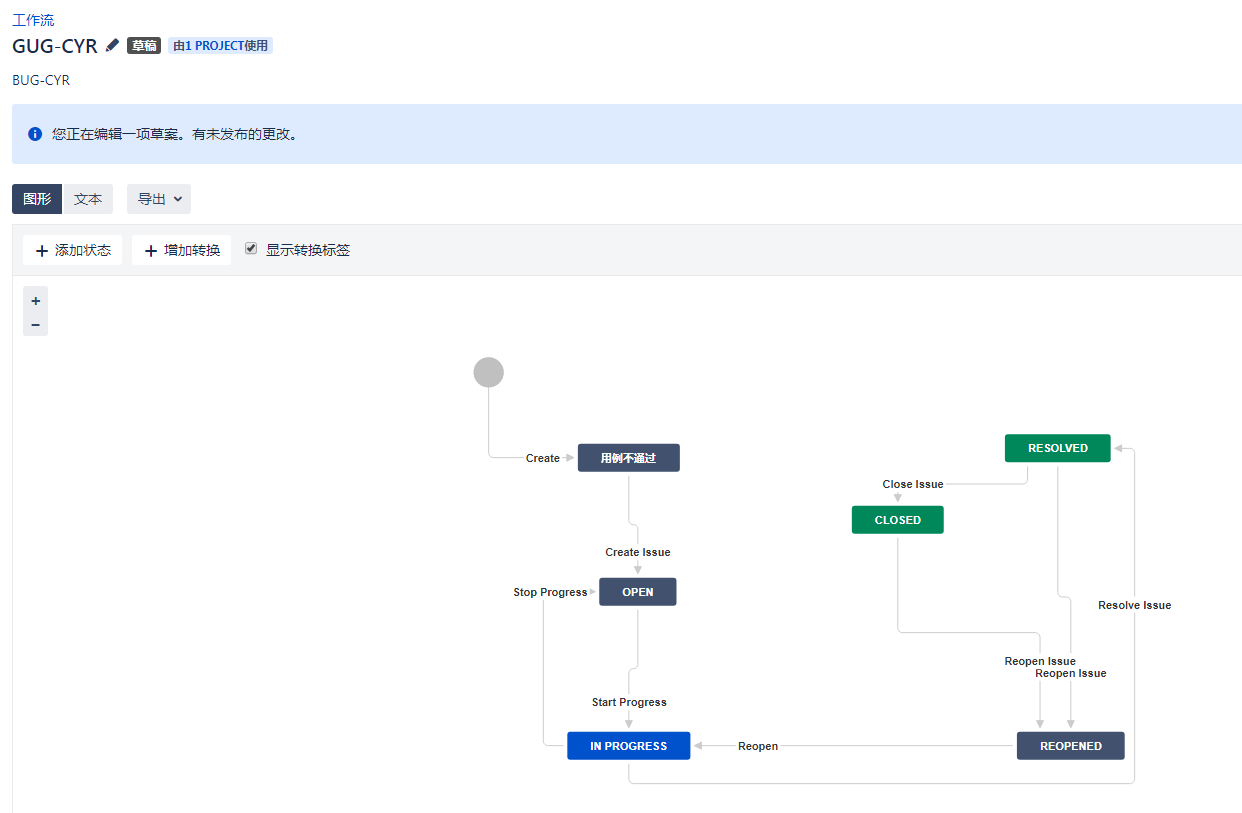Click the pencil icon to edit workflow name

tap(112, 45)
